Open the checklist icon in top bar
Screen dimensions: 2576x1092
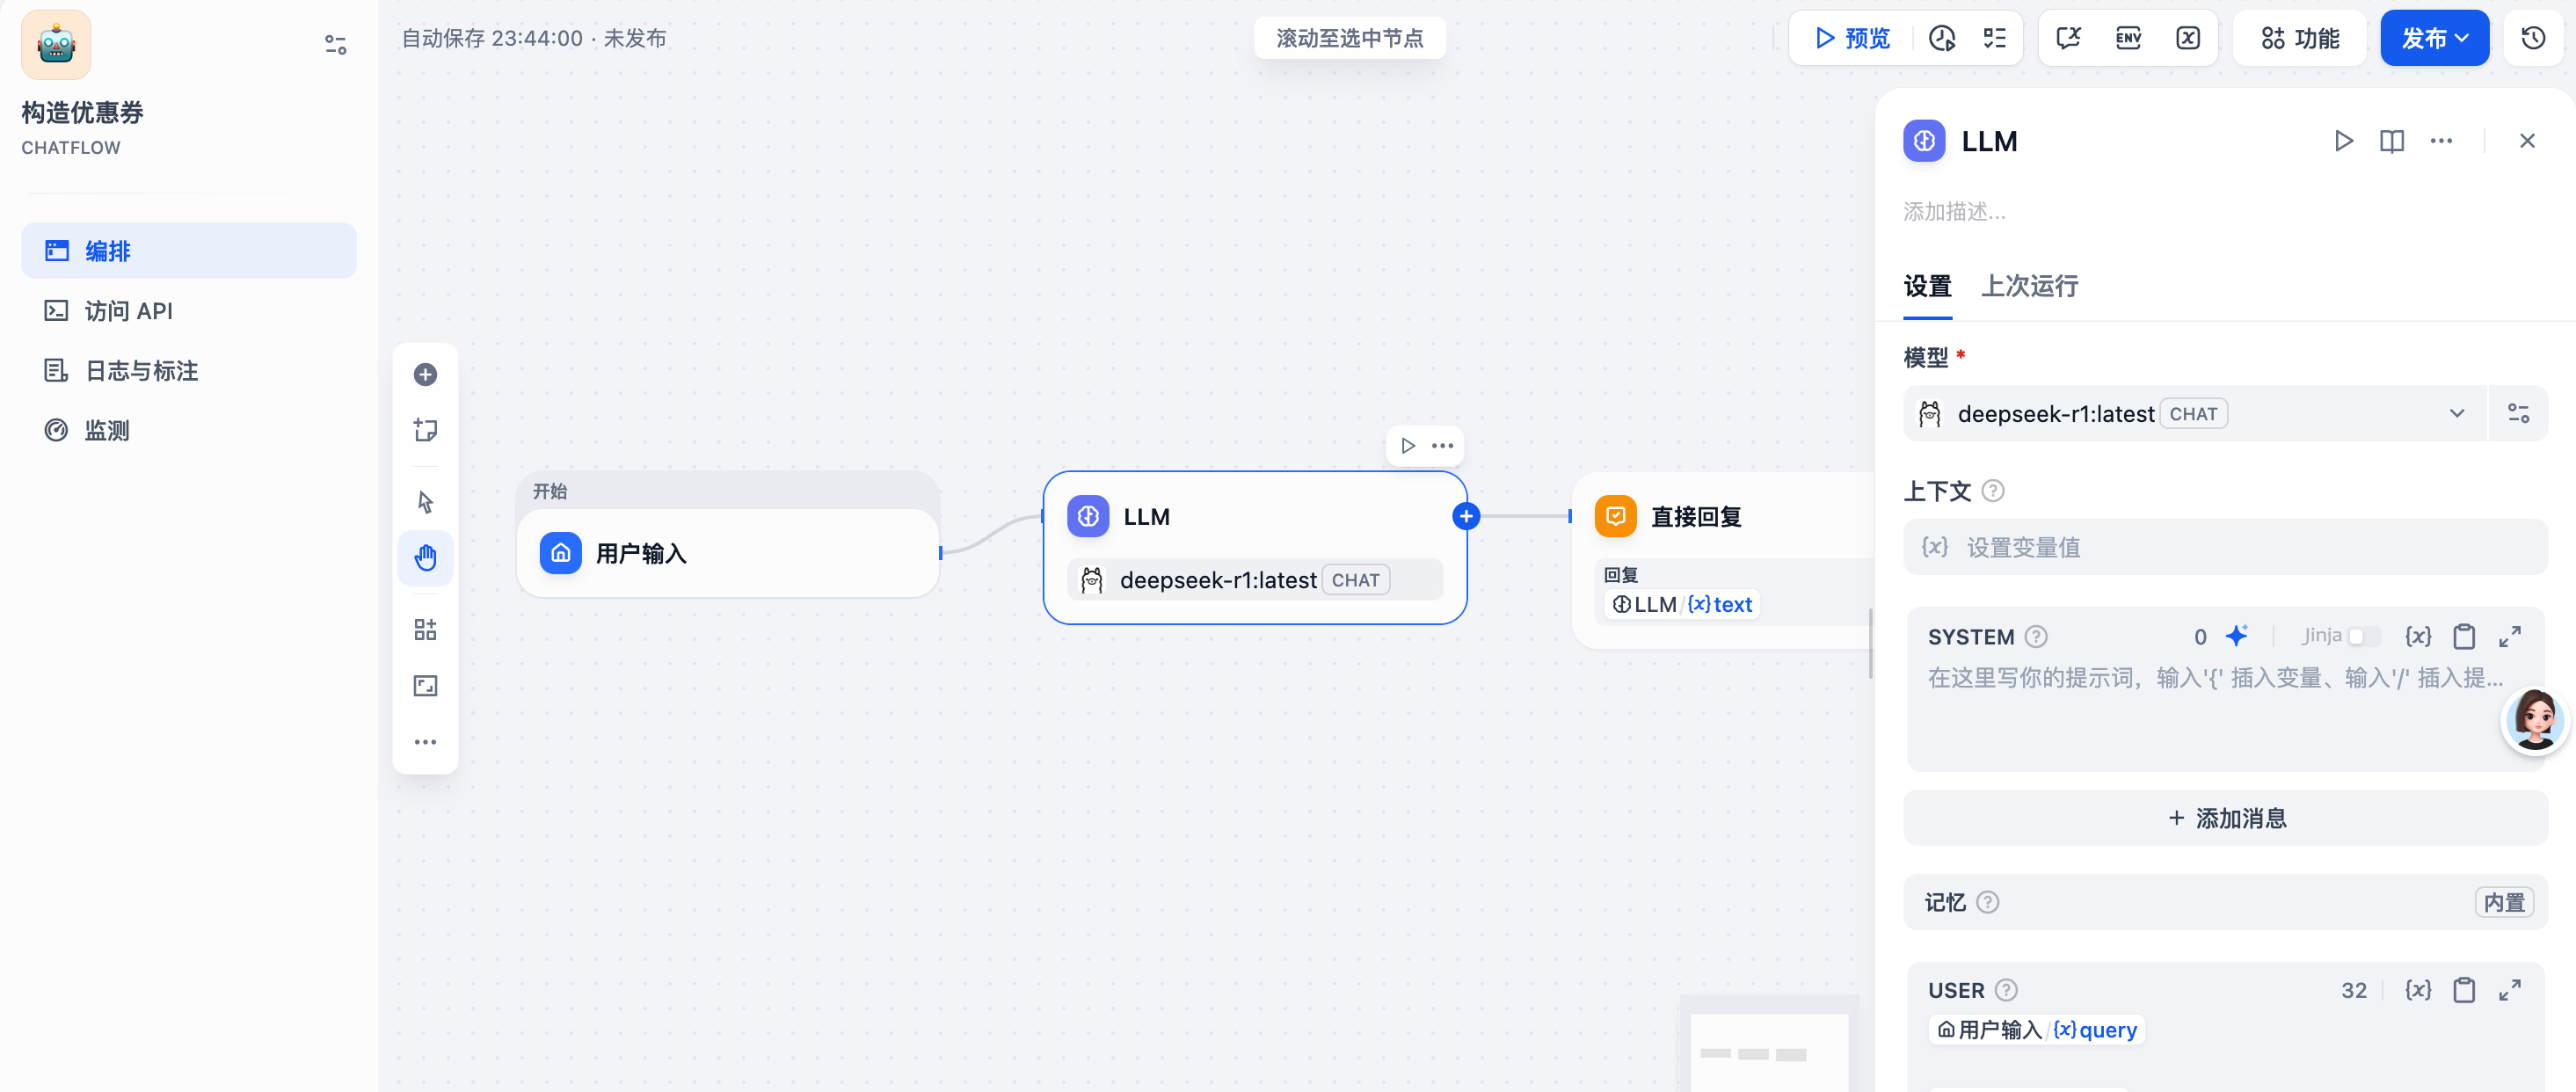coord(1995,38)
